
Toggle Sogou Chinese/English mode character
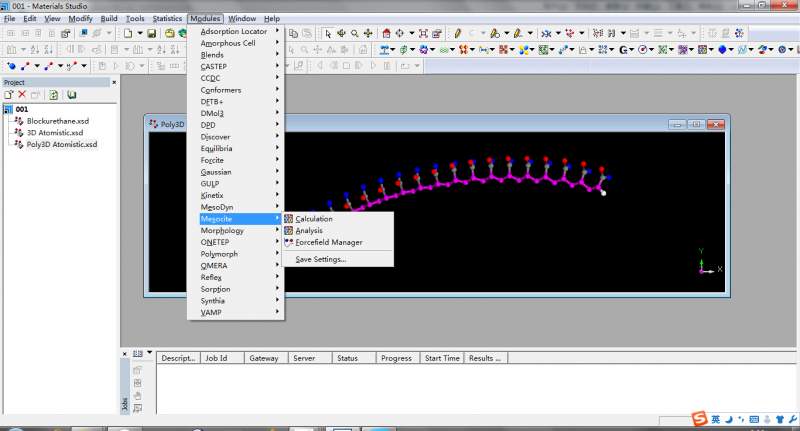pos(715,419)
